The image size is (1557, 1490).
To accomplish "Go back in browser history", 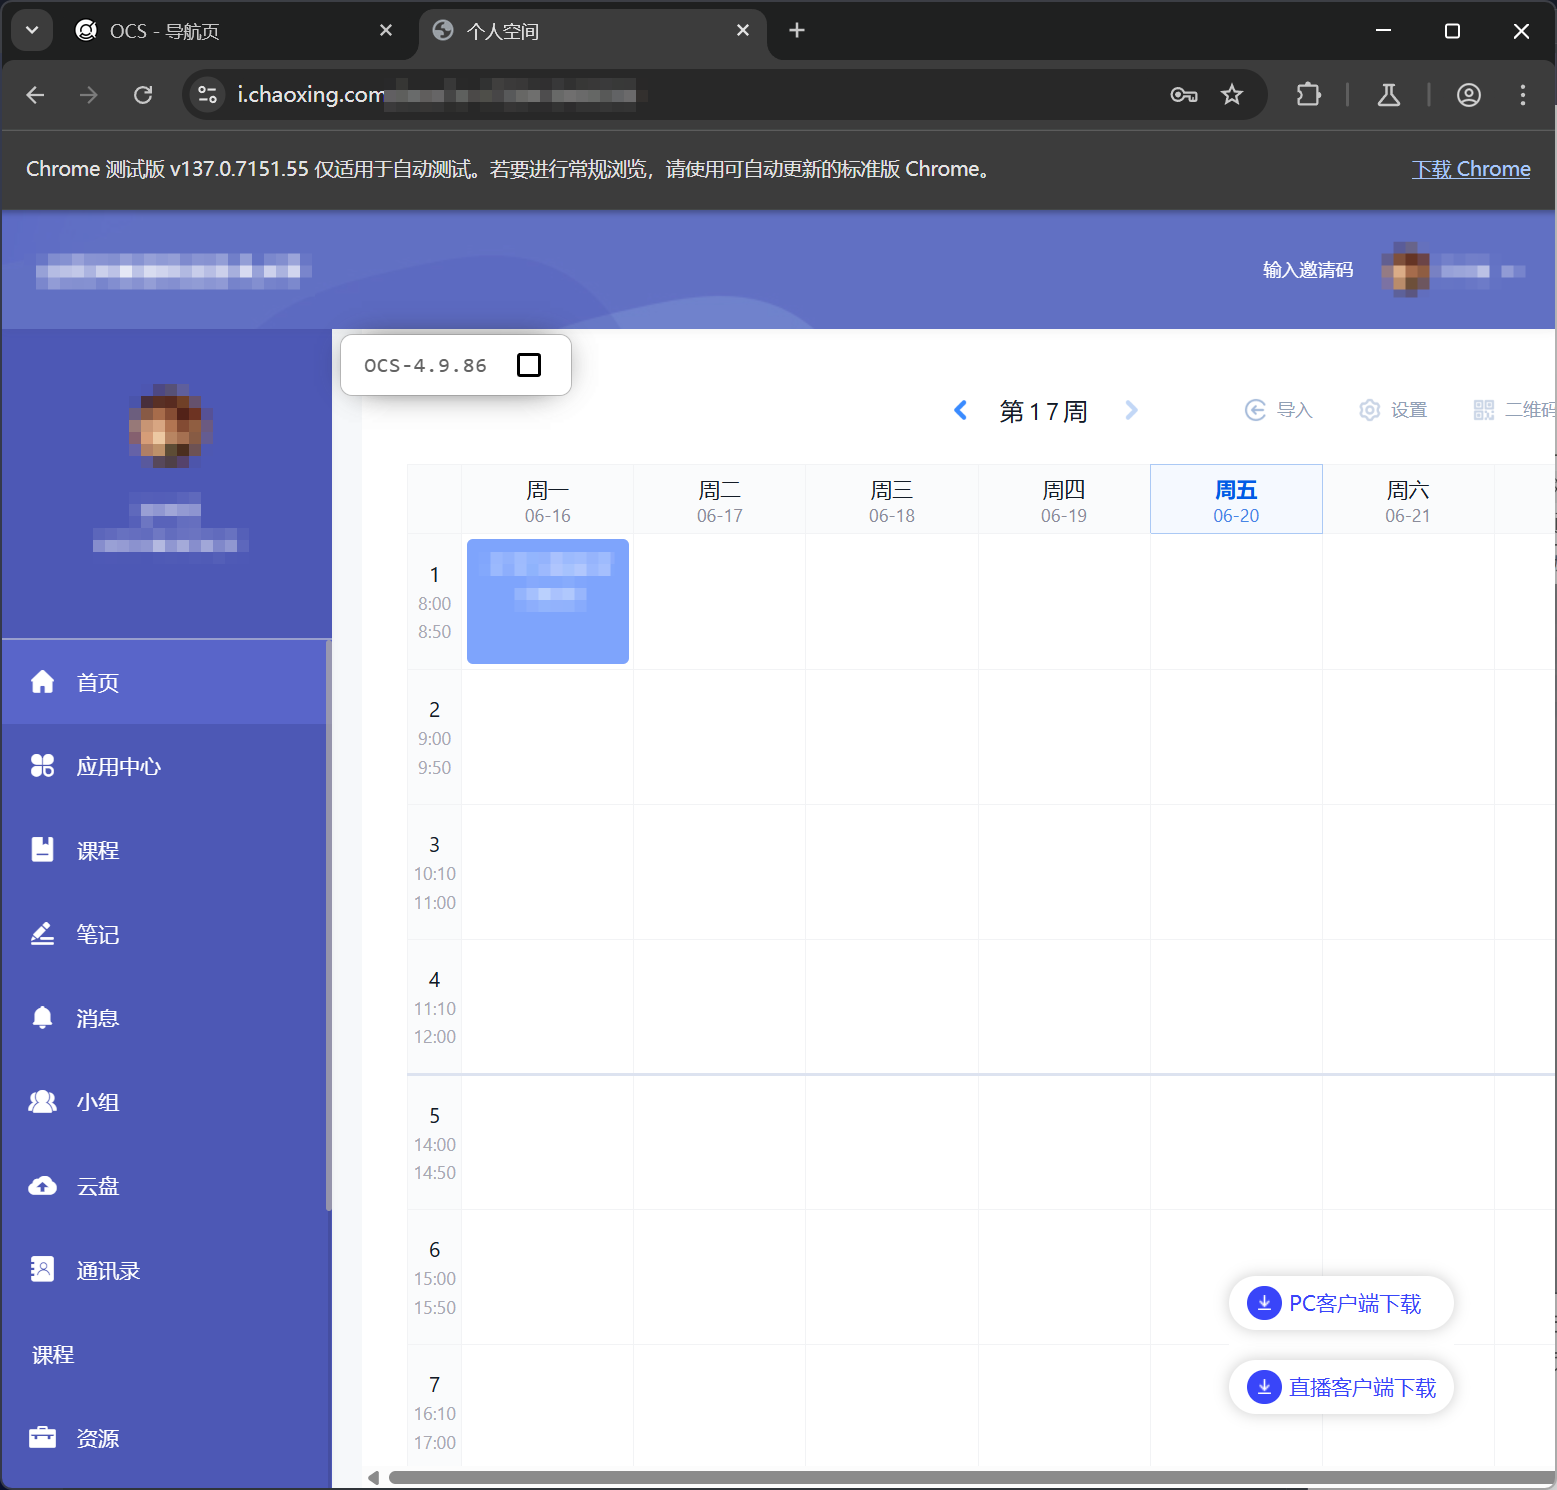I will pos(36,95).
